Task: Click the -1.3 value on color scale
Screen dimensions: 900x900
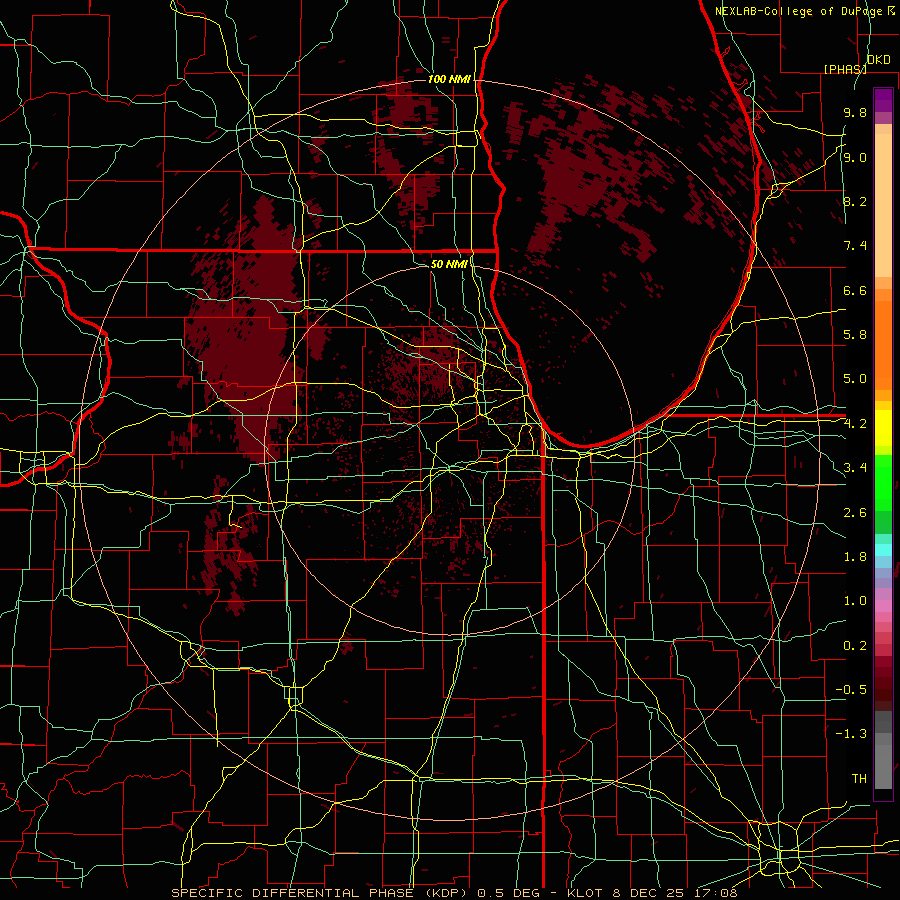Action: click(851, 734)
